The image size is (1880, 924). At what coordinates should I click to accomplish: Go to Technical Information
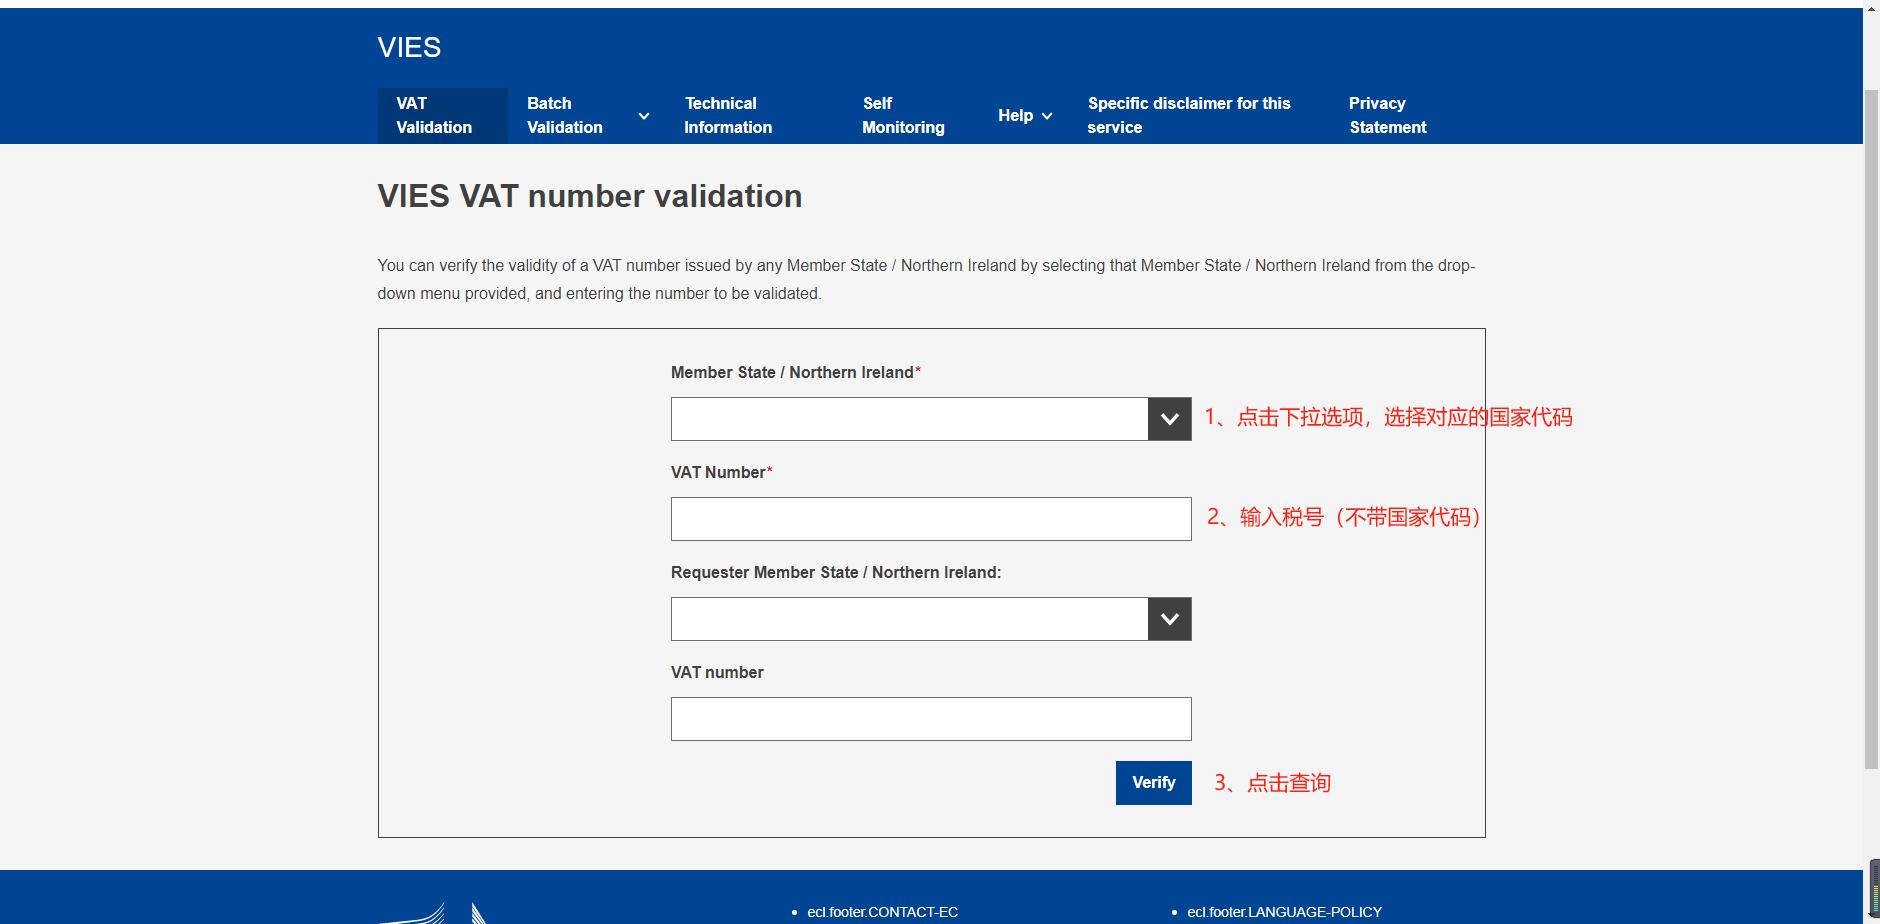click(x=728, y=116)
